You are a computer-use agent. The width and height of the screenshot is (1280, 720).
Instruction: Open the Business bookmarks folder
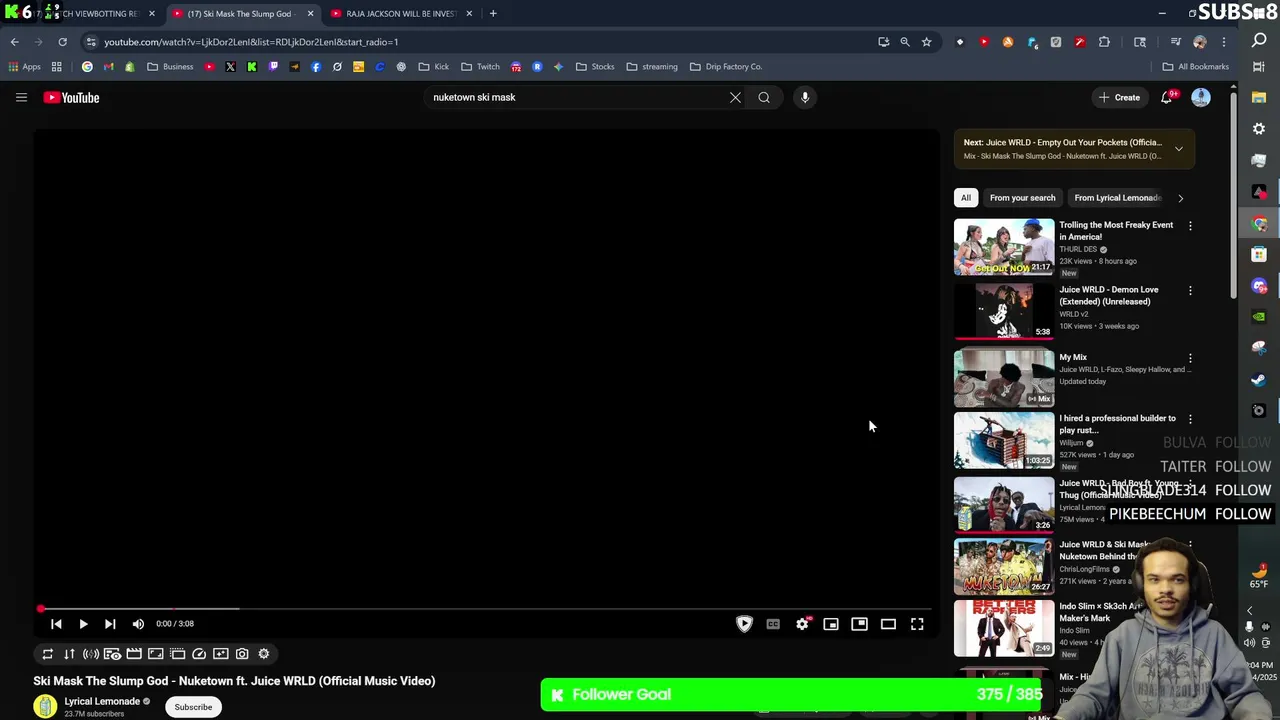click(x=170, y=67)
